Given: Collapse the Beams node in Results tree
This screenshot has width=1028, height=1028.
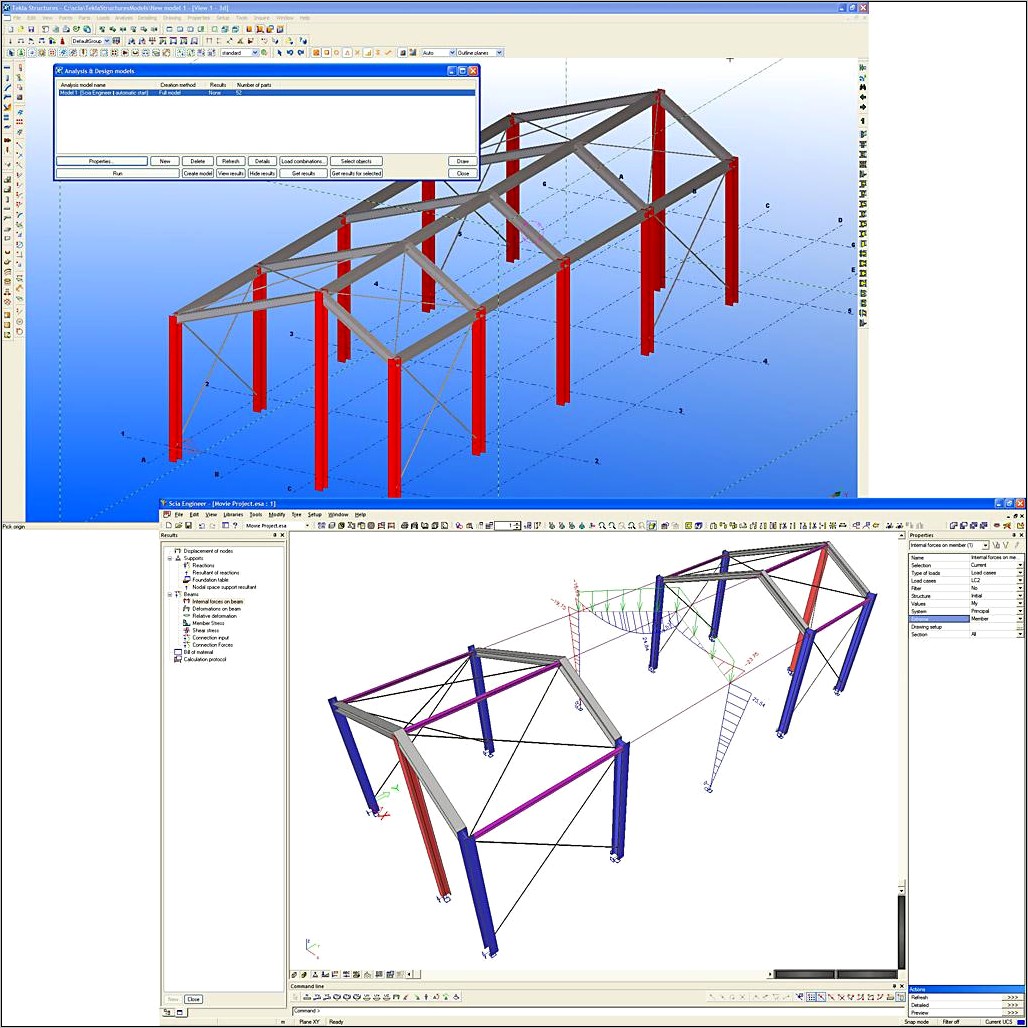Looking at the screenshot, I should (x=170, y=595).
